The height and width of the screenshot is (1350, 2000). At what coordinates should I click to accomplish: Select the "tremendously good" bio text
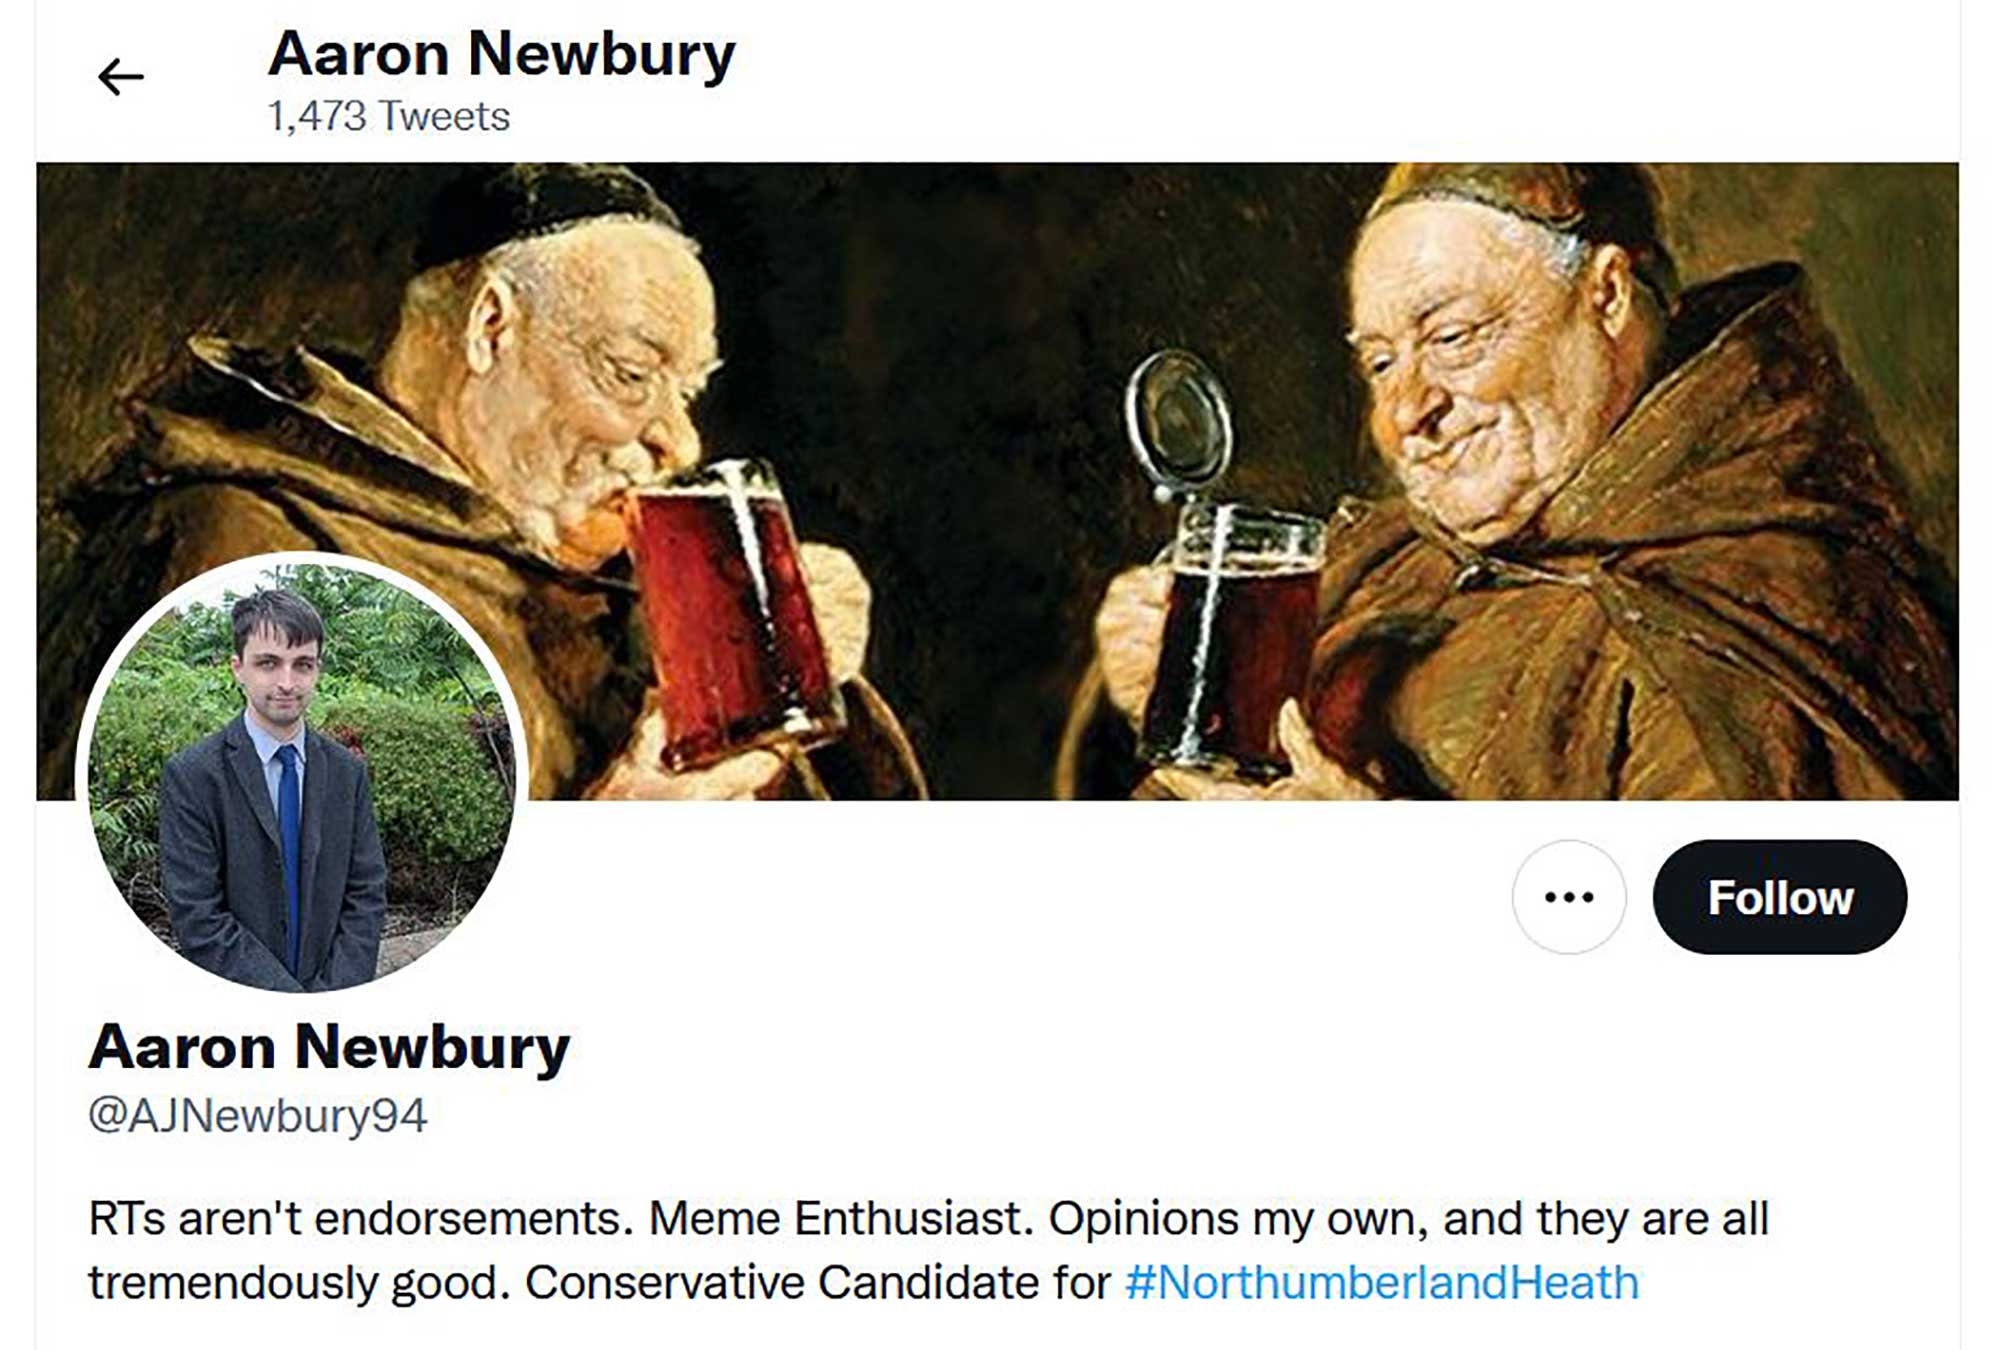point(300,1283)
